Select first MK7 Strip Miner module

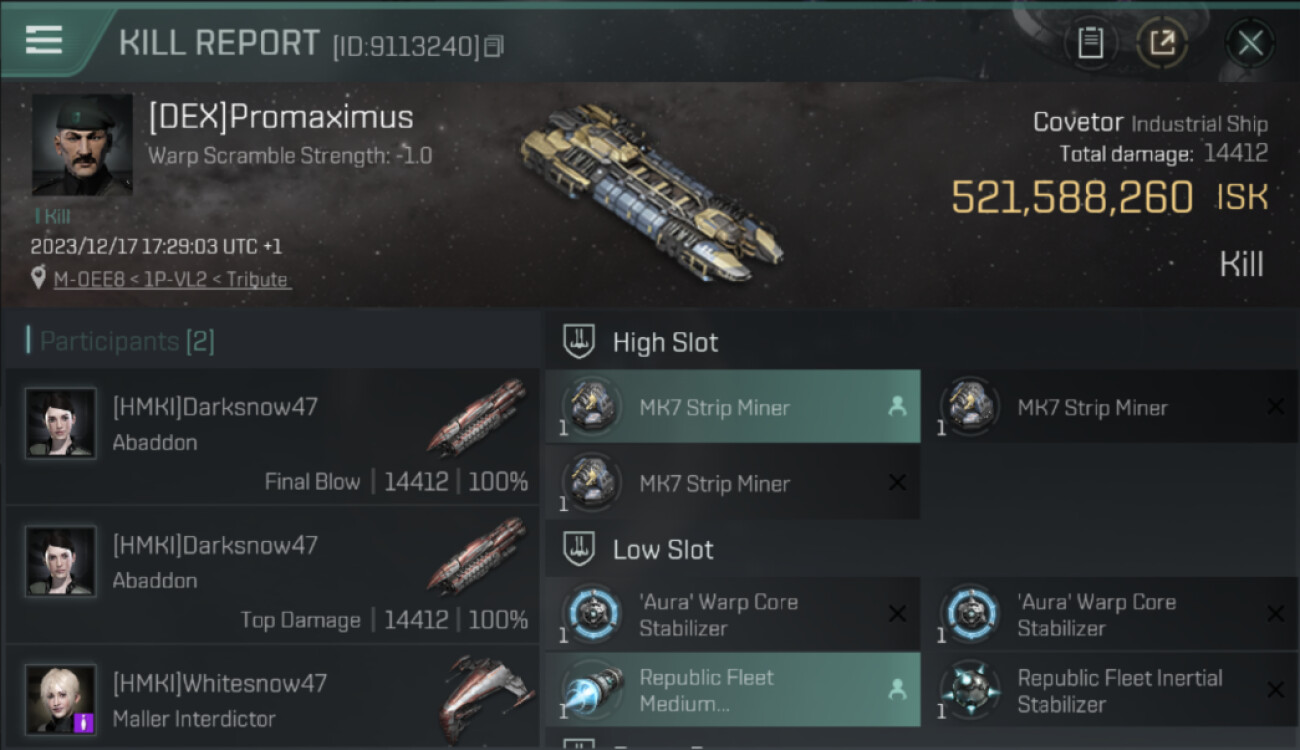[733, 407]
